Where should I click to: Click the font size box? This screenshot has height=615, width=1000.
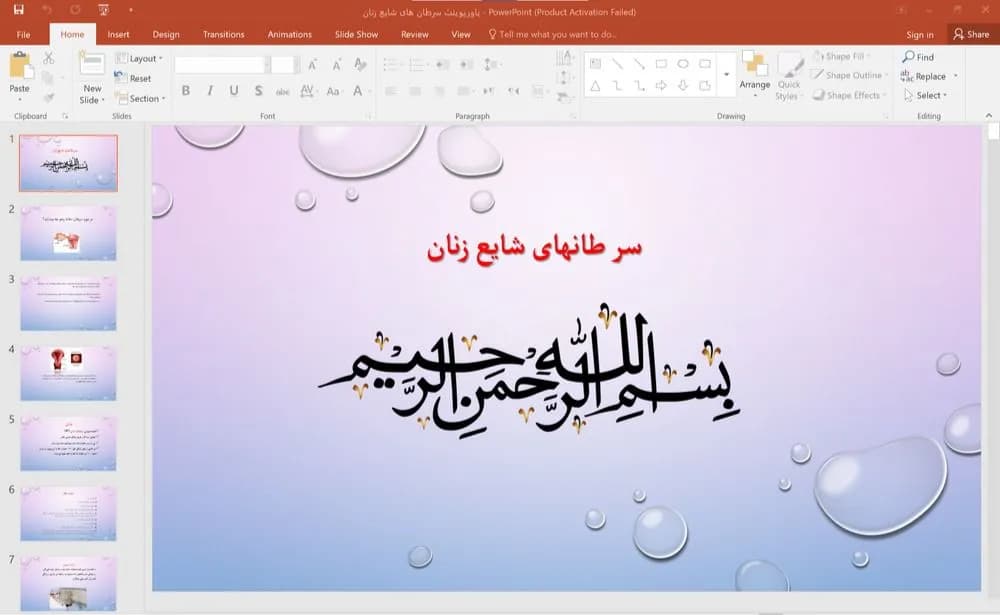[283, 64]
